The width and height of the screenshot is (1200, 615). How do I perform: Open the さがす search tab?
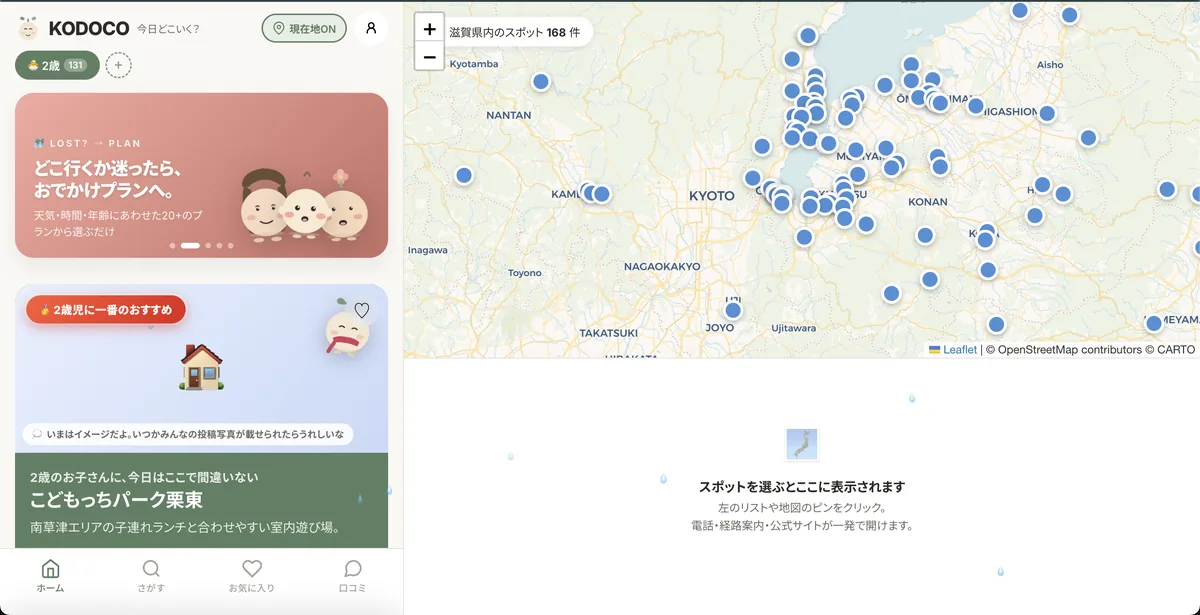click(151, 576)
